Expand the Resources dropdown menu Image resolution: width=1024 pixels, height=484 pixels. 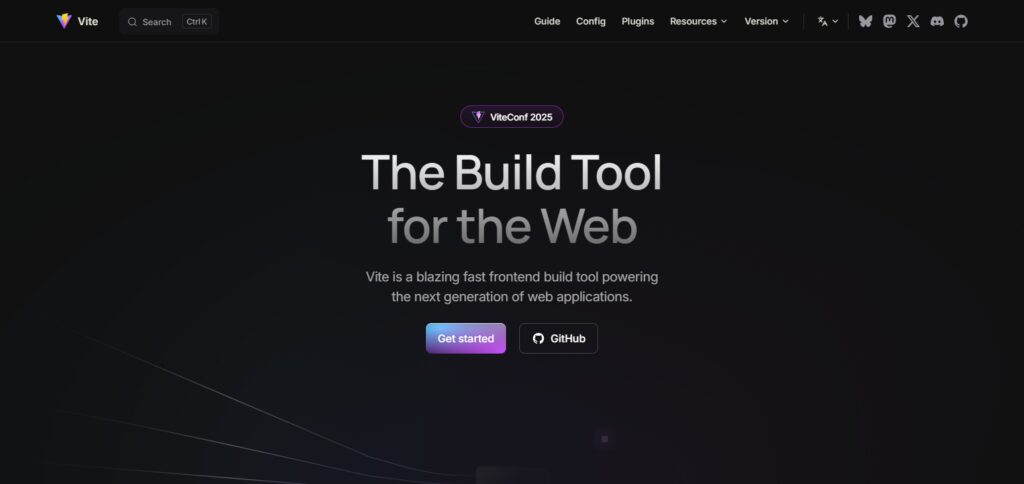[x=698, y=22]
